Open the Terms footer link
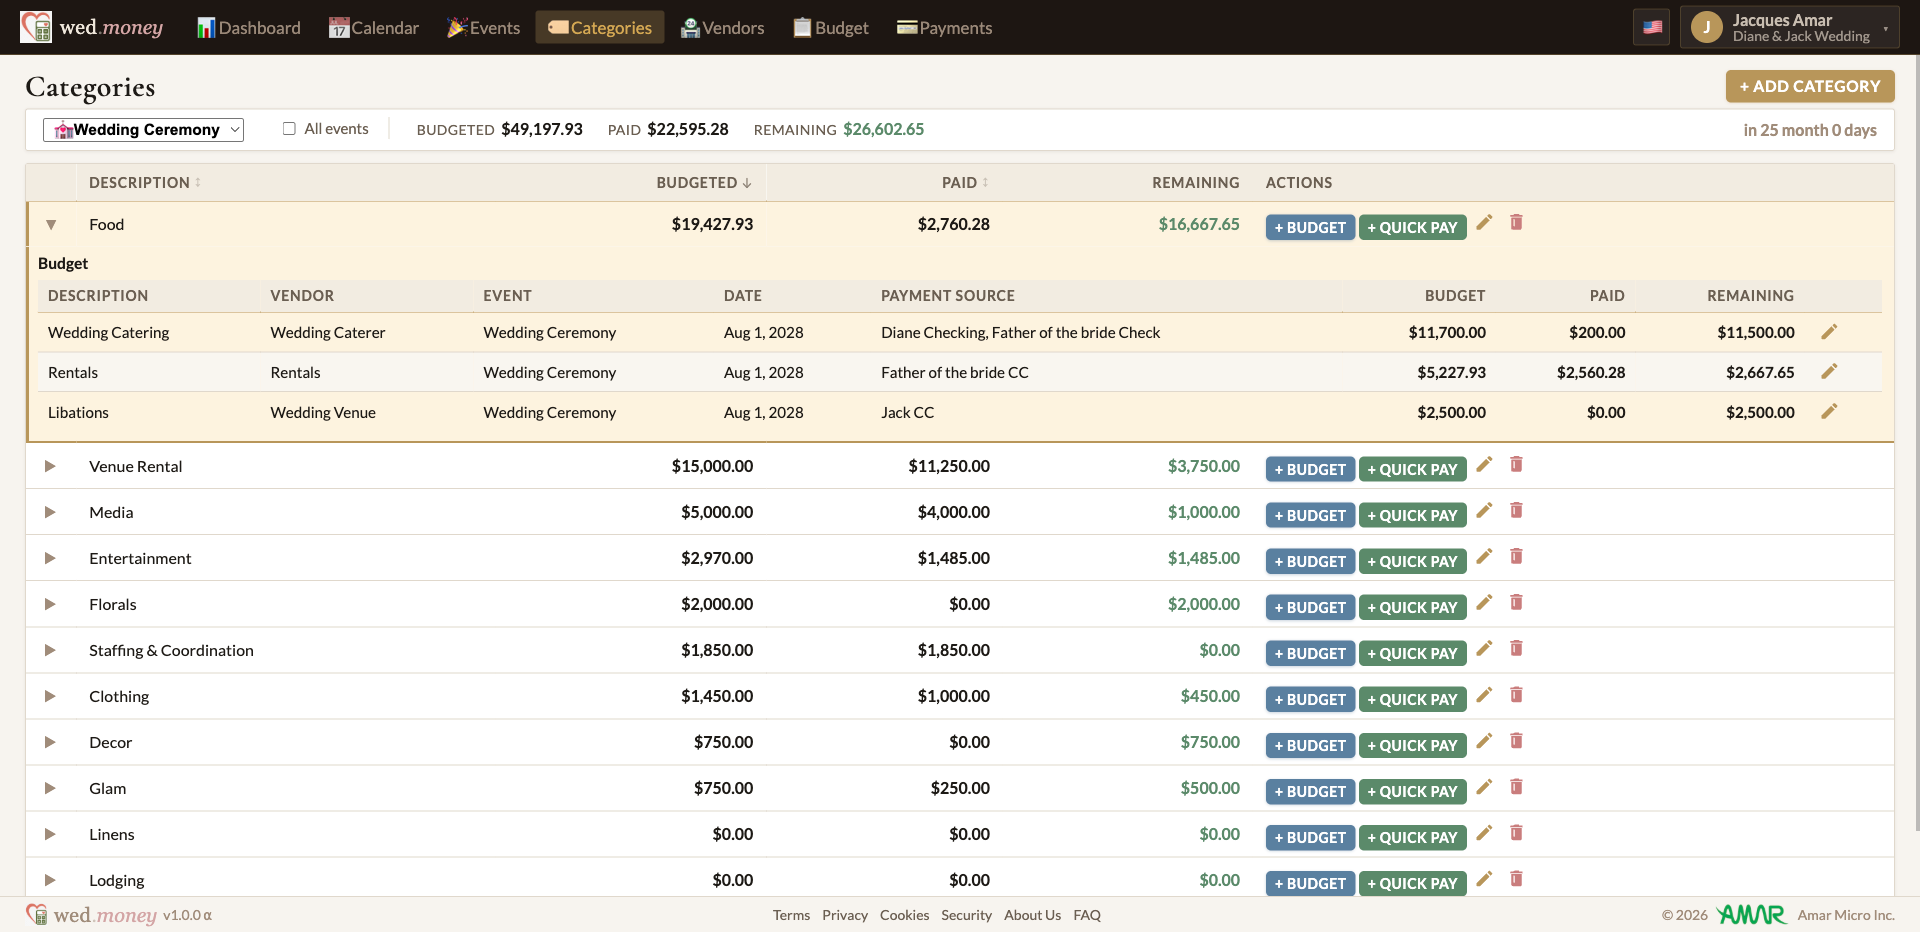 click(791, 915)
